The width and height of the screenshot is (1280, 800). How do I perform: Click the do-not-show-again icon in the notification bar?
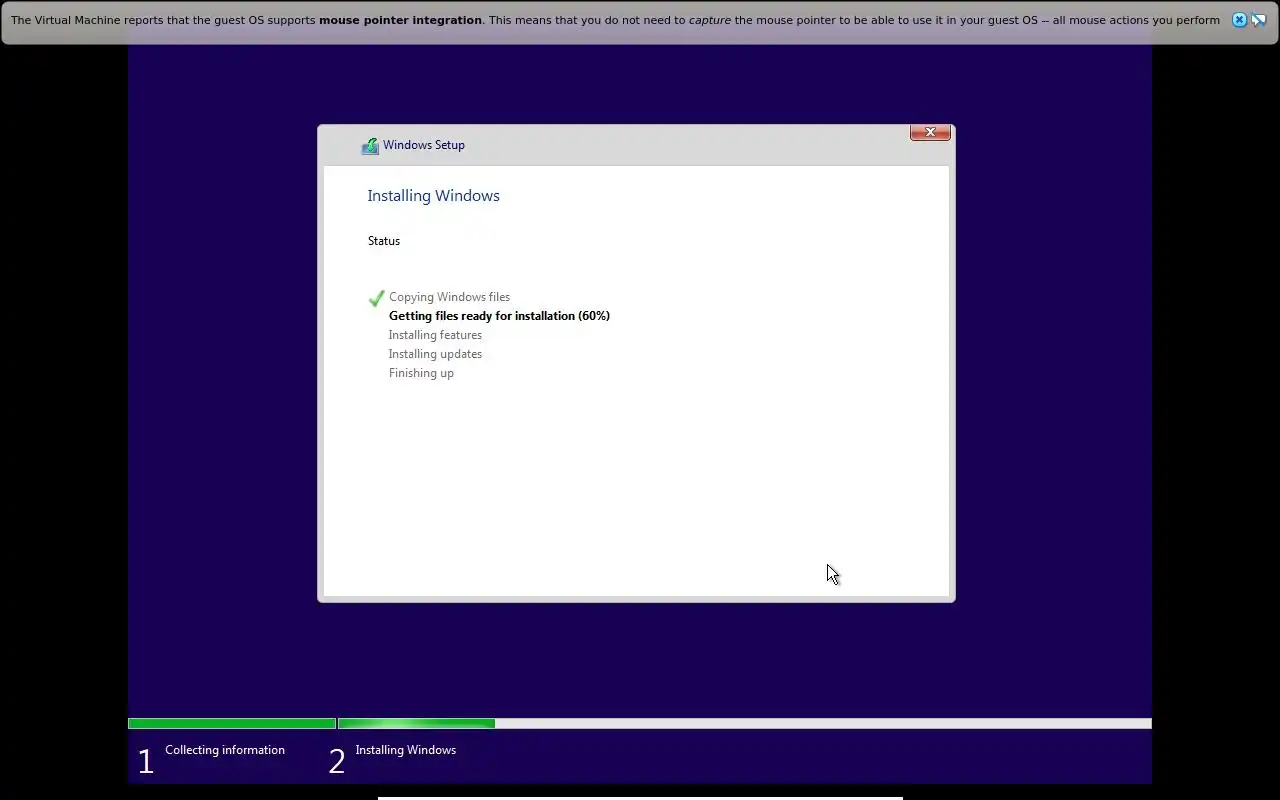[x=1259, y=20]
